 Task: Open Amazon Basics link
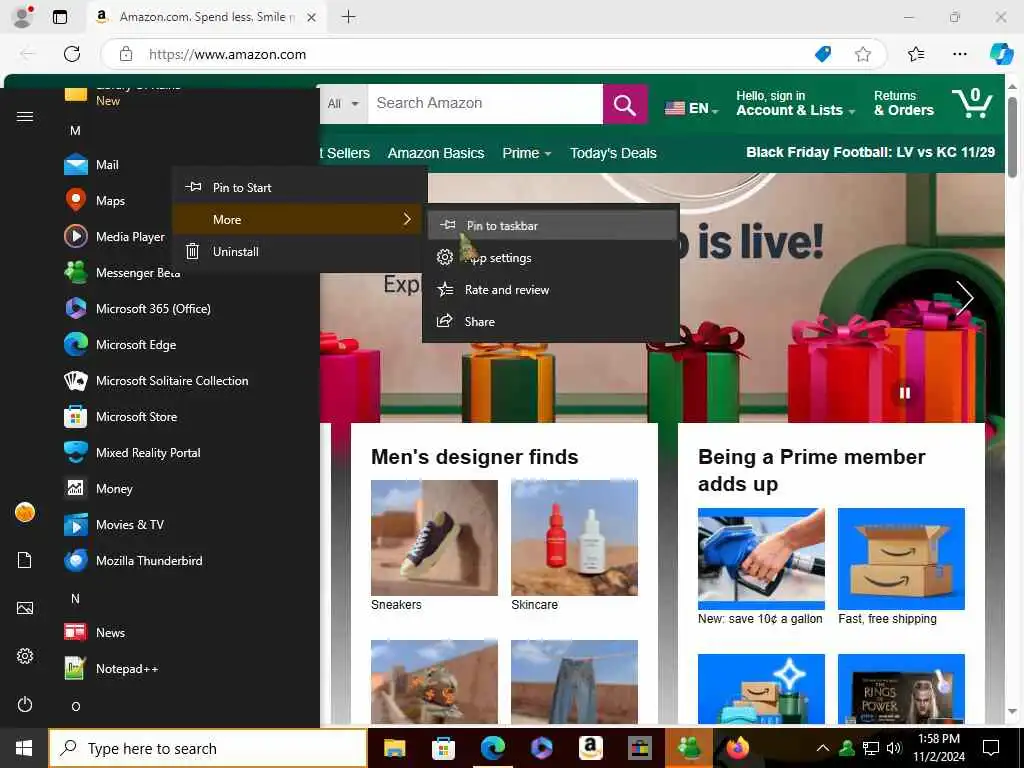tap(436, 153)
